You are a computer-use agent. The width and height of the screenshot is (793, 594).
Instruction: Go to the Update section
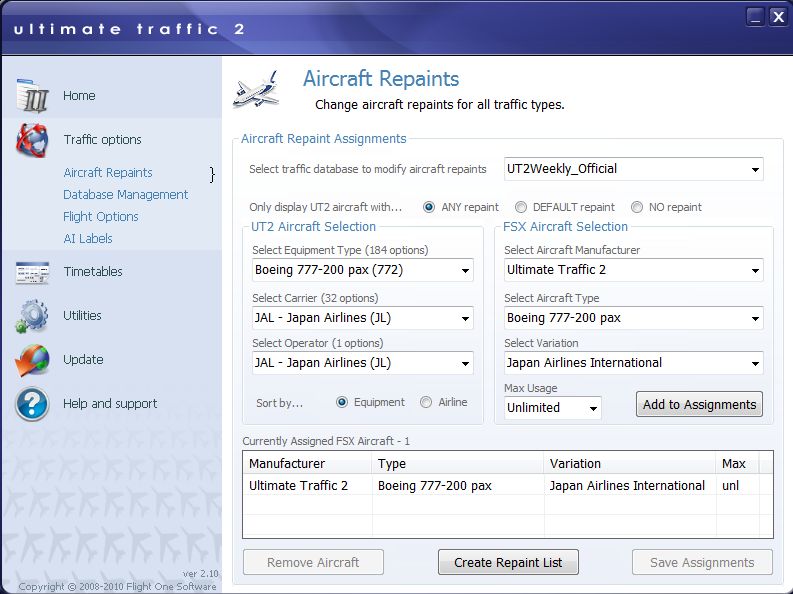coord(83,359)
